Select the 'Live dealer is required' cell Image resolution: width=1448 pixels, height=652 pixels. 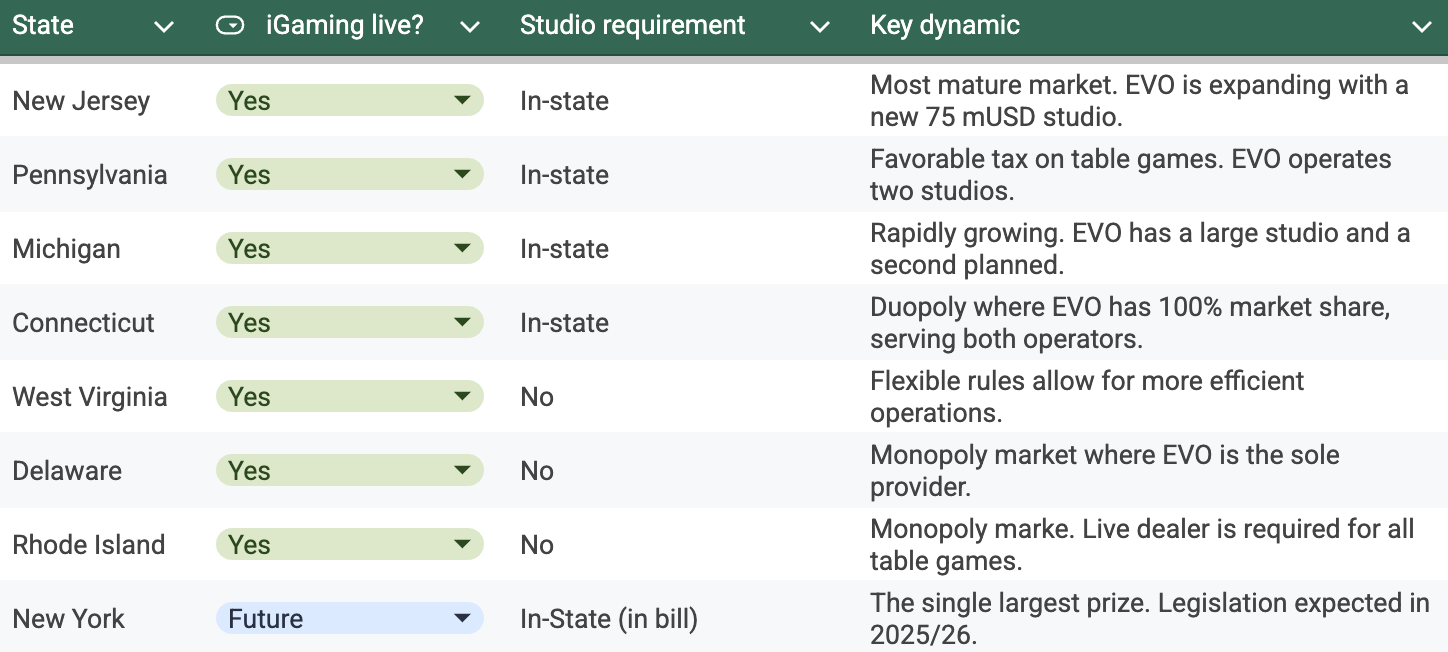(x=1153, y=545)
